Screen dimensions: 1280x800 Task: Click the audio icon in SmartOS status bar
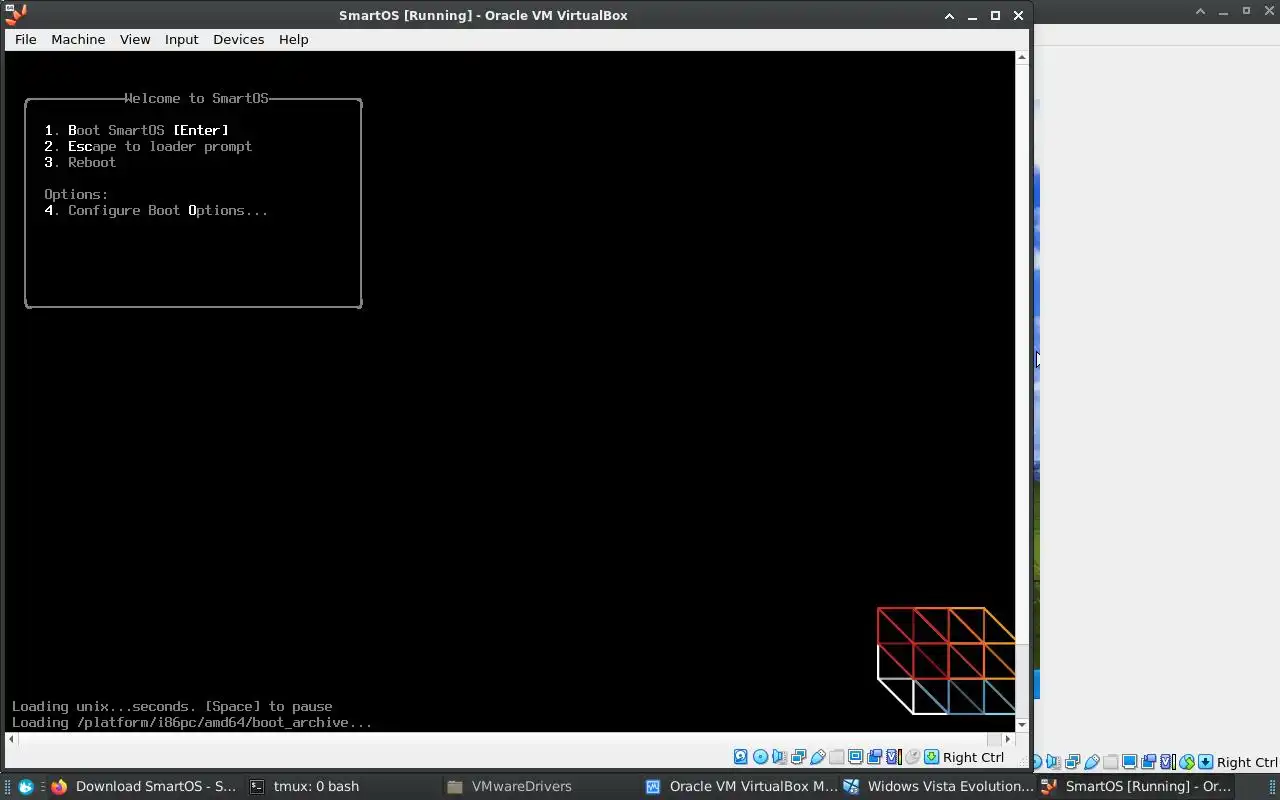coord(779,757)
